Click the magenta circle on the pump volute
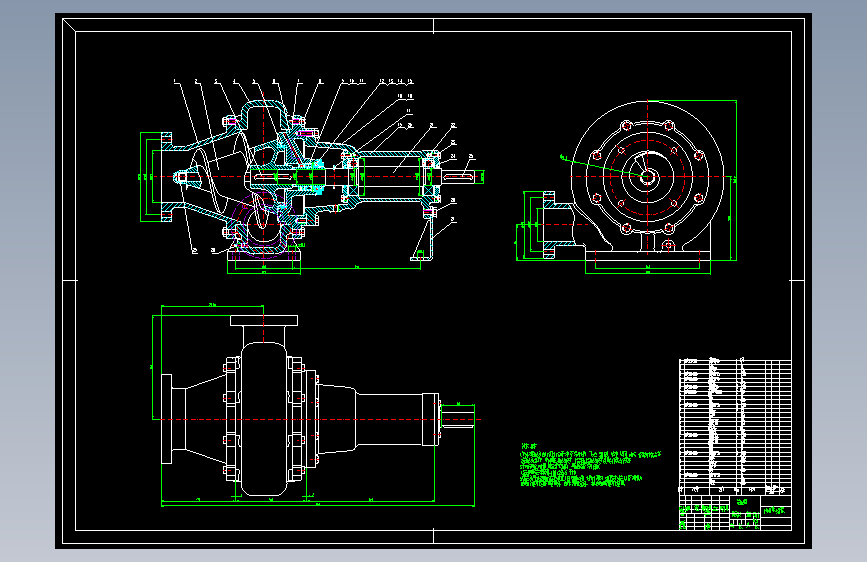 [262, 225]
